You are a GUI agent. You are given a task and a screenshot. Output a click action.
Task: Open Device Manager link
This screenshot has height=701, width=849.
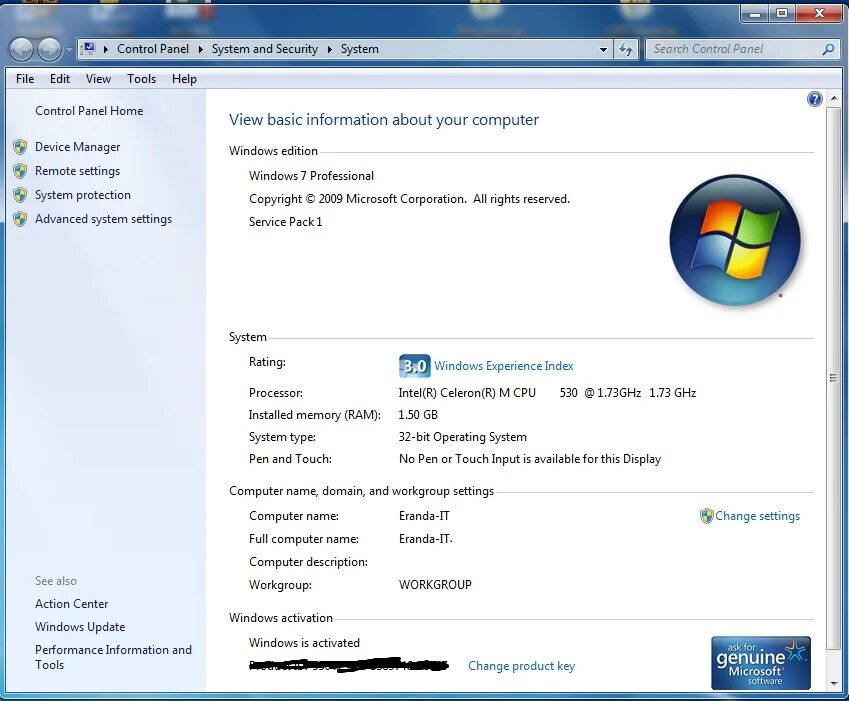[x=77, y=147]
